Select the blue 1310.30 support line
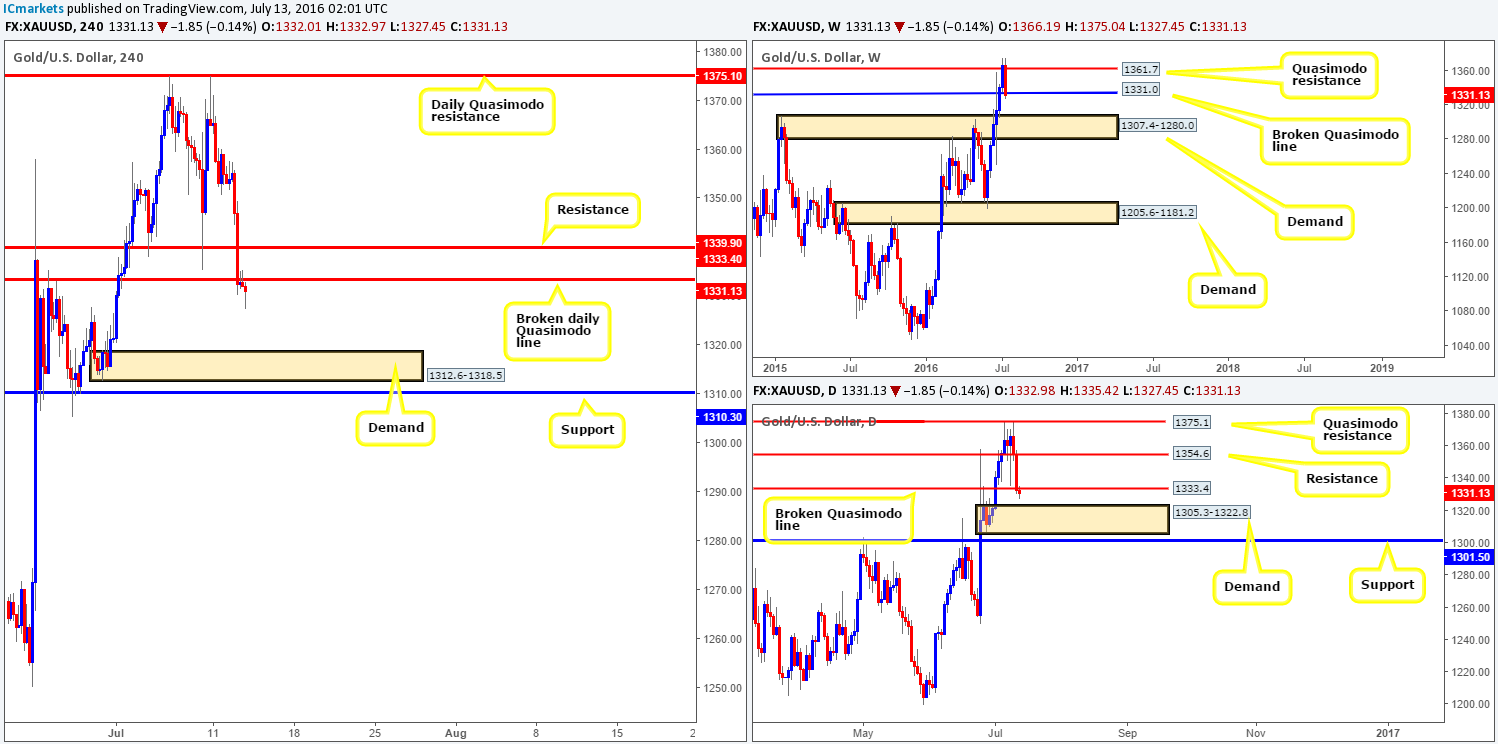The width and height of the screenshot is (1498, 744). point(348,392)
